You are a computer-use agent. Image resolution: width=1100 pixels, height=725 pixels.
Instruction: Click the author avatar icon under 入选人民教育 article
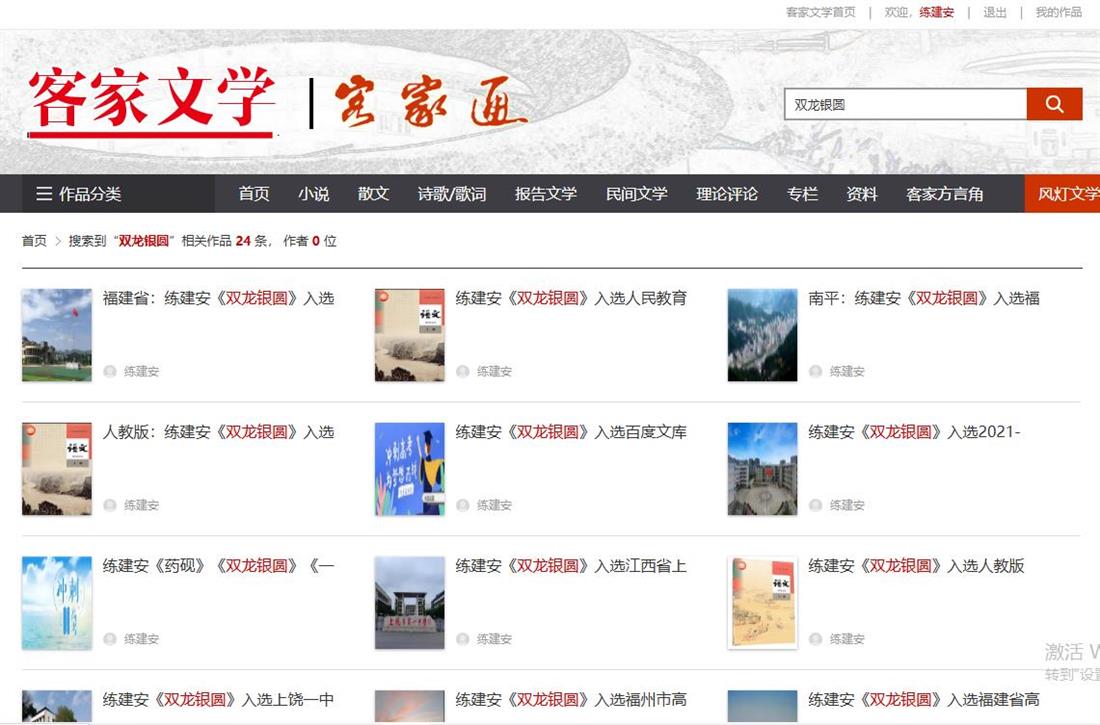(x=463, y=371)
